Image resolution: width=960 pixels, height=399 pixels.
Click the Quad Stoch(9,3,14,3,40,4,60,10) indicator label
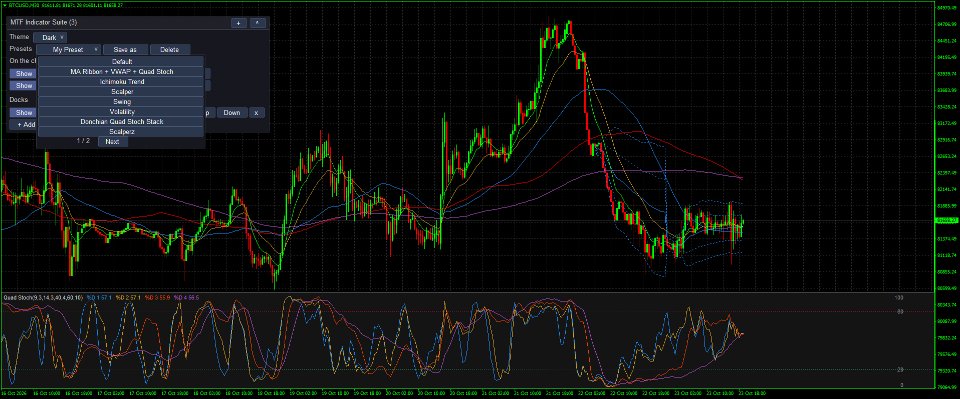click(x=43, y=297)
